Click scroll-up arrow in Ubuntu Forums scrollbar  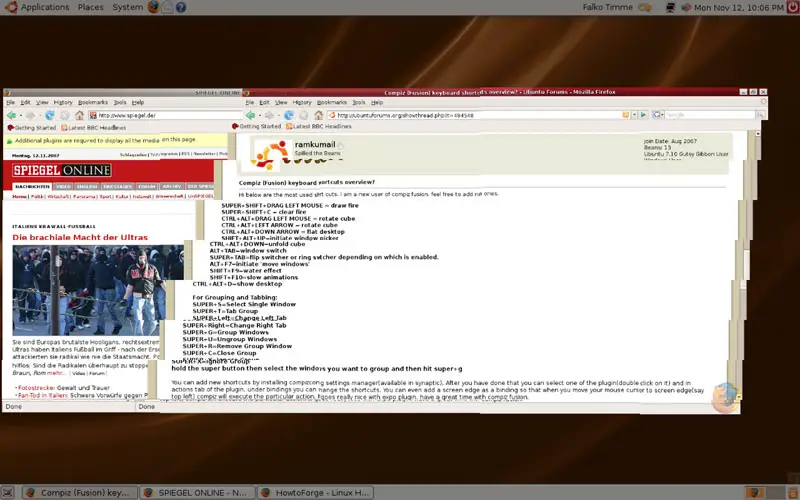point(758,134)
